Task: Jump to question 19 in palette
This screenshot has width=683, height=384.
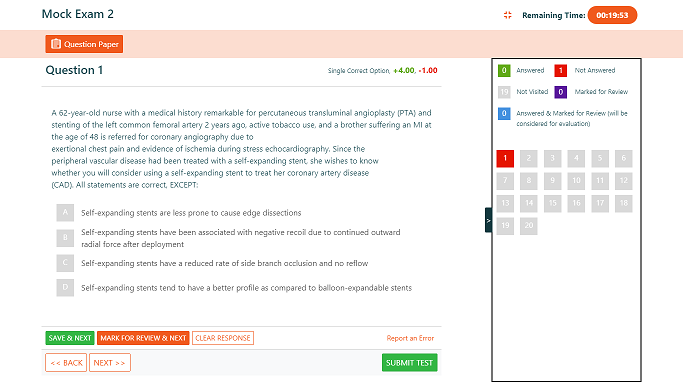Action: coord(505,226)
